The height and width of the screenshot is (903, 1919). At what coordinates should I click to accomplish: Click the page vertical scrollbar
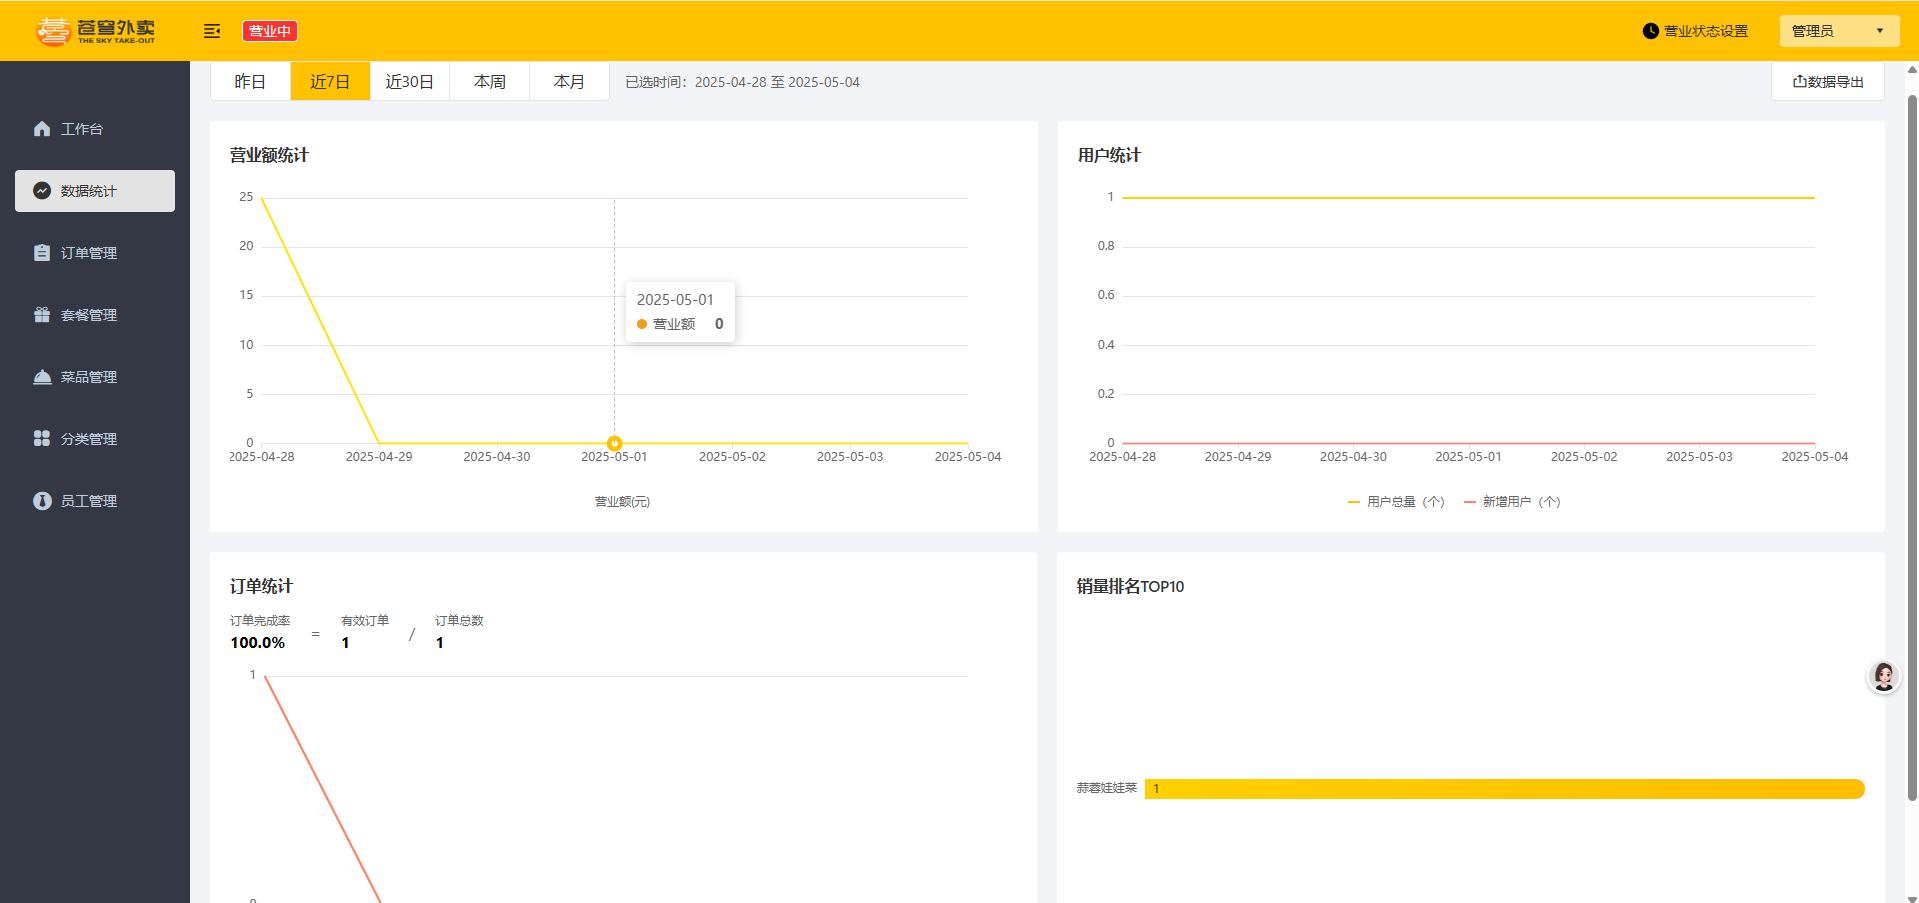coord(1912,448)
